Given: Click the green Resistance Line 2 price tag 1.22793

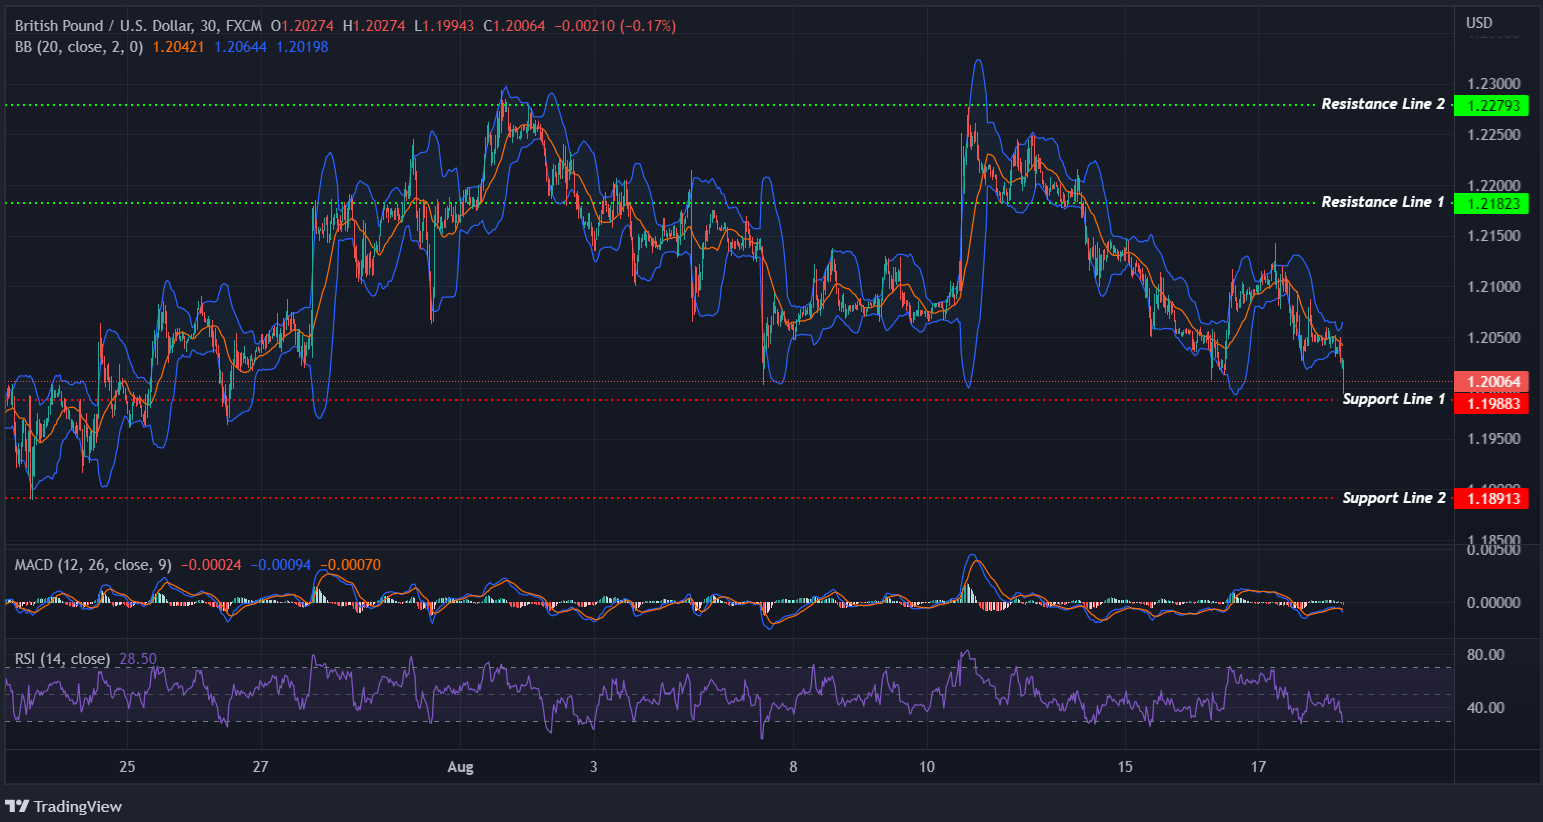Looking at the screenshot, I should click(1491, 105).
